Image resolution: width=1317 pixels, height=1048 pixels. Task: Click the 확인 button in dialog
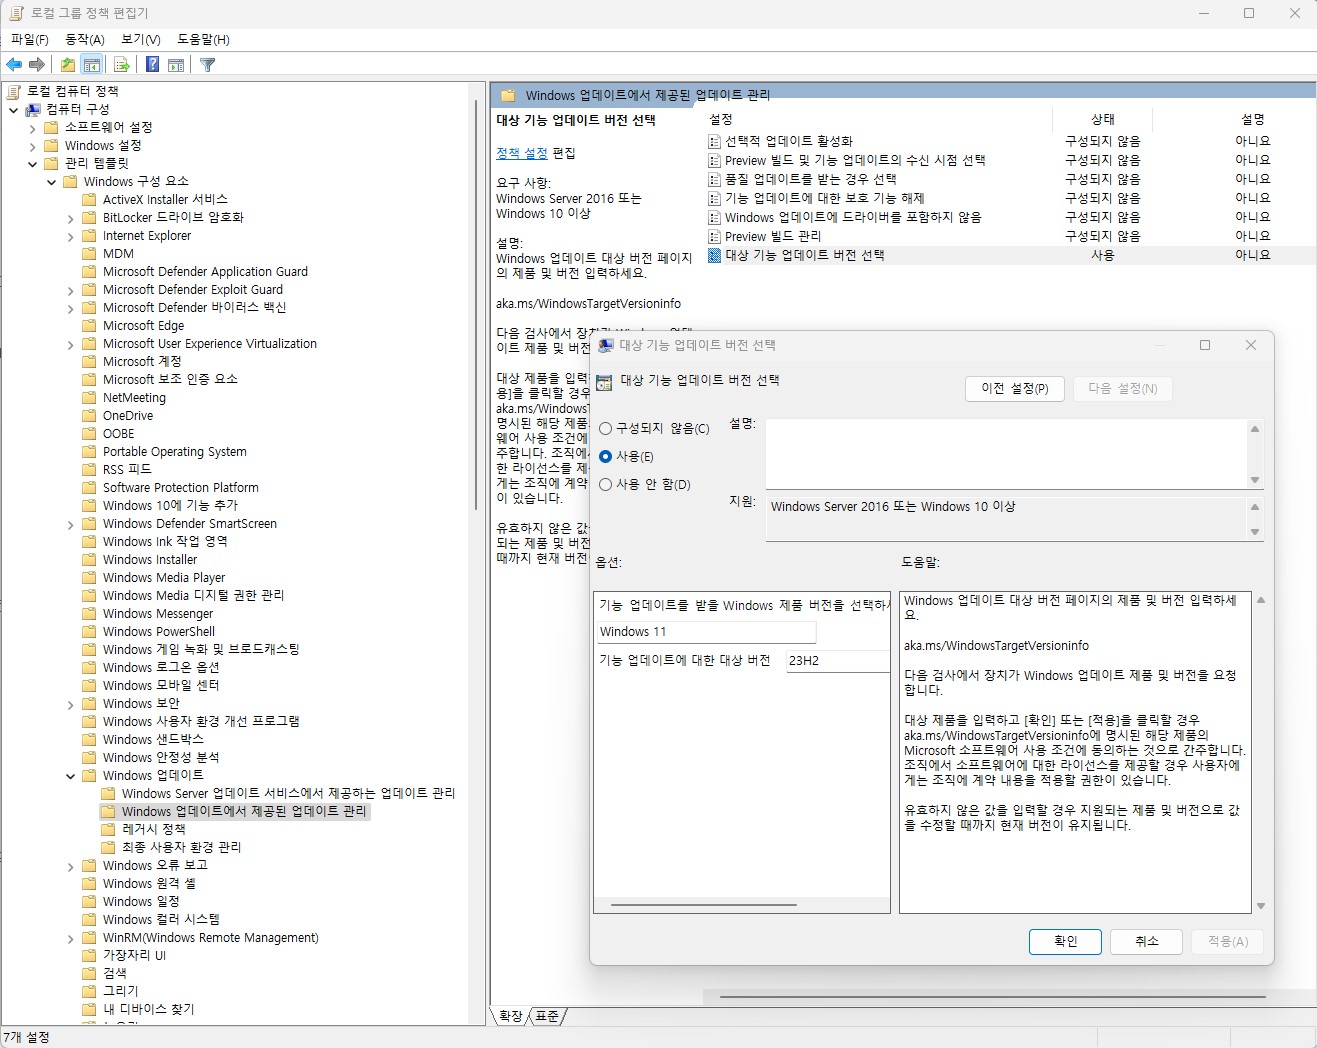(x=1065, y=942)
